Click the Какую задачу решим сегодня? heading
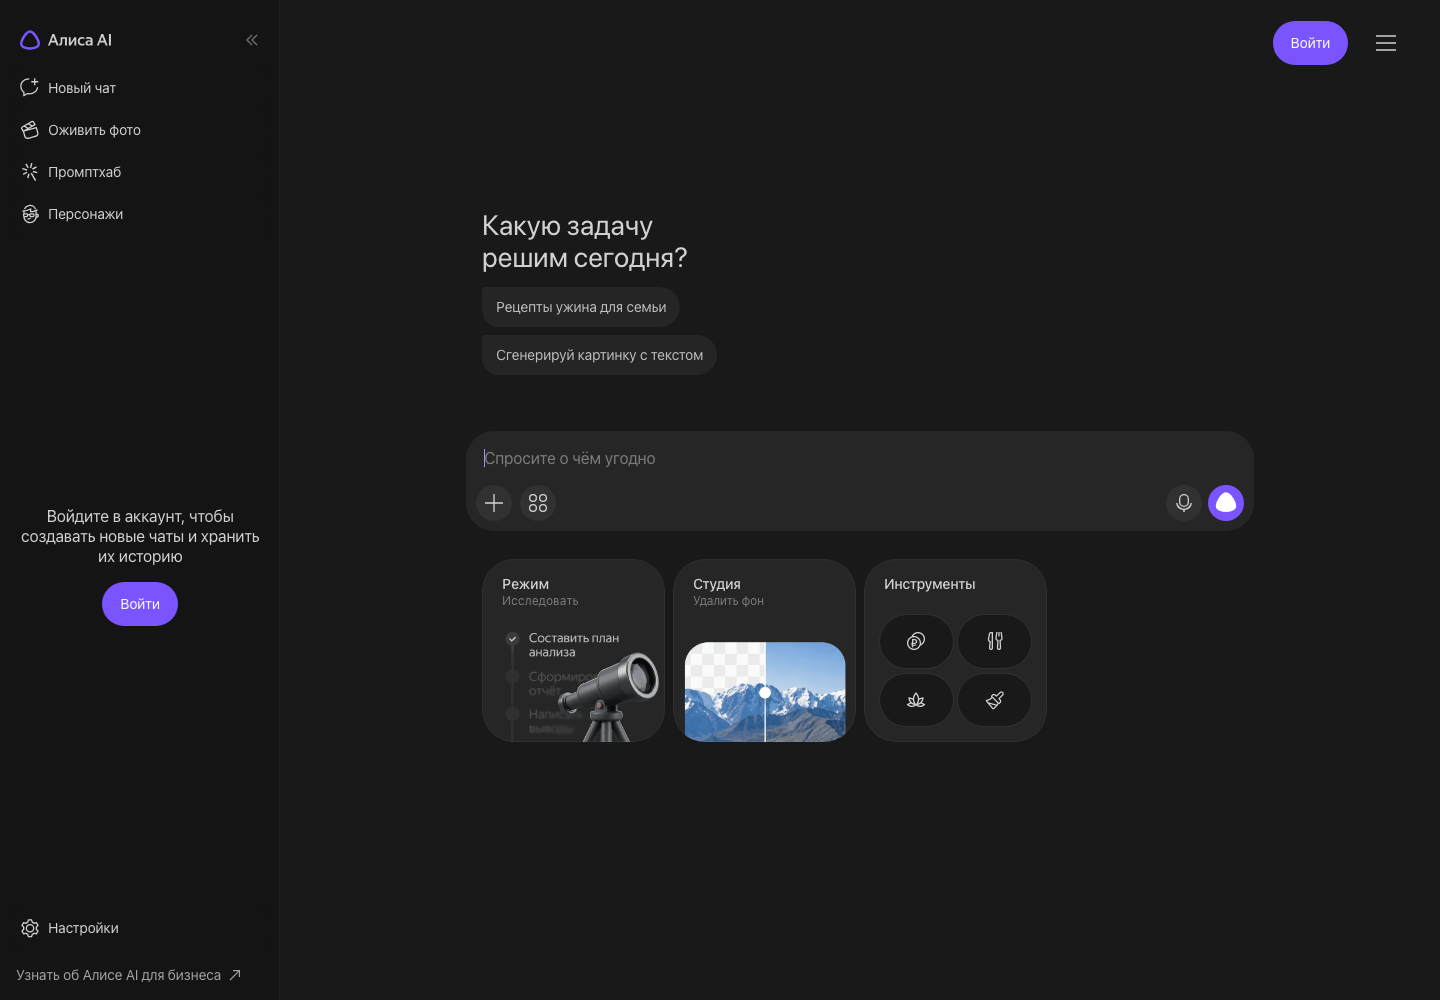Image resolution: width=1440 pixels, height=1000 pixels. pyautogui.click(x=584, y=242)
